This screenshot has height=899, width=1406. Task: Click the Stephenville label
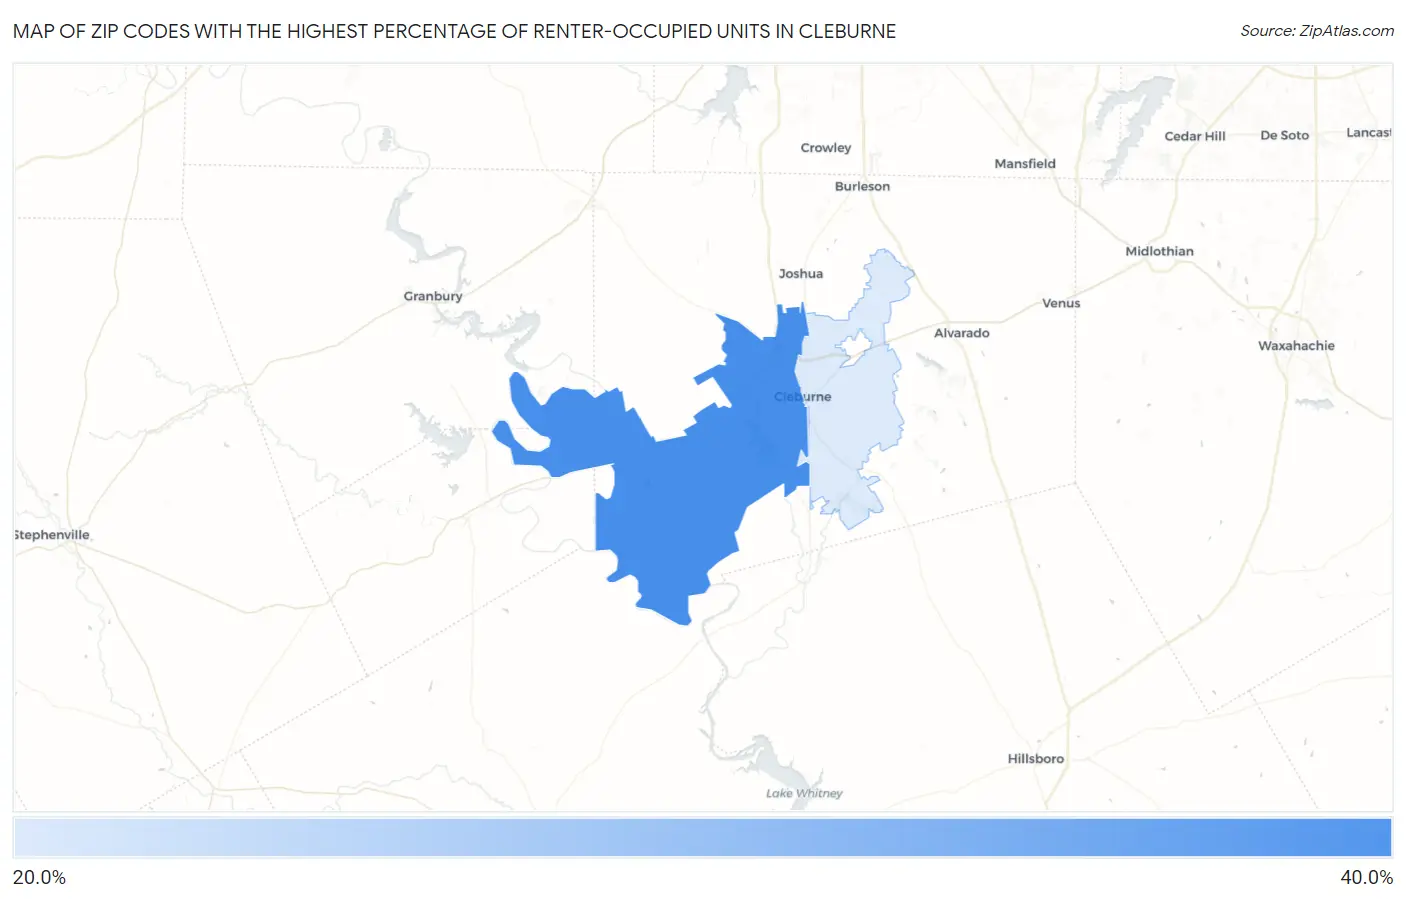tap(52, 535)
